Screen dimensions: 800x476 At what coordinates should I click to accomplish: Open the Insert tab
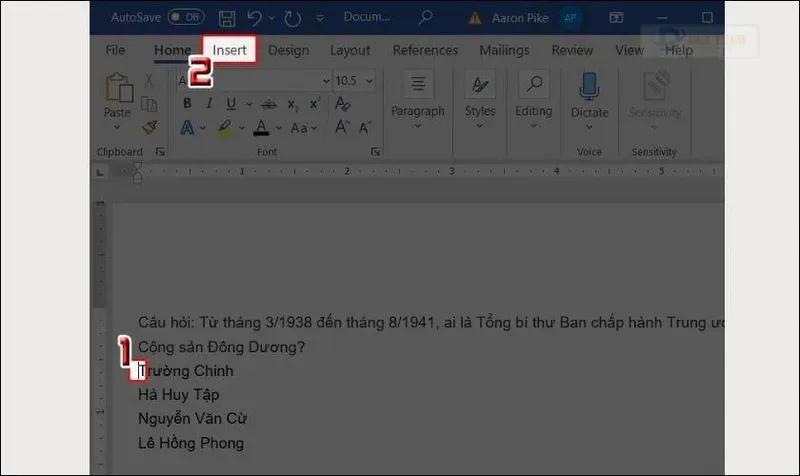click(x=229, y=50)
